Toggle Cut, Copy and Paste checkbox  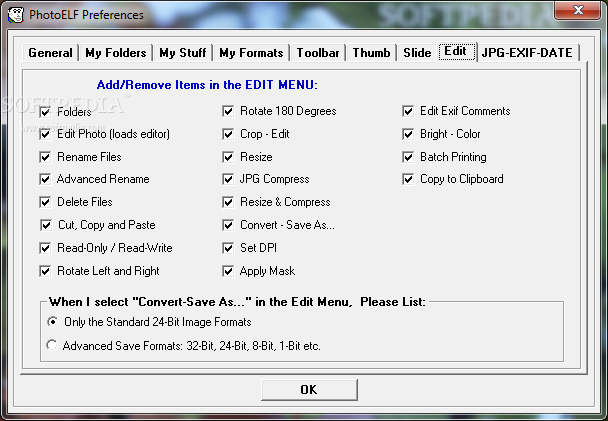pos(46,225)
